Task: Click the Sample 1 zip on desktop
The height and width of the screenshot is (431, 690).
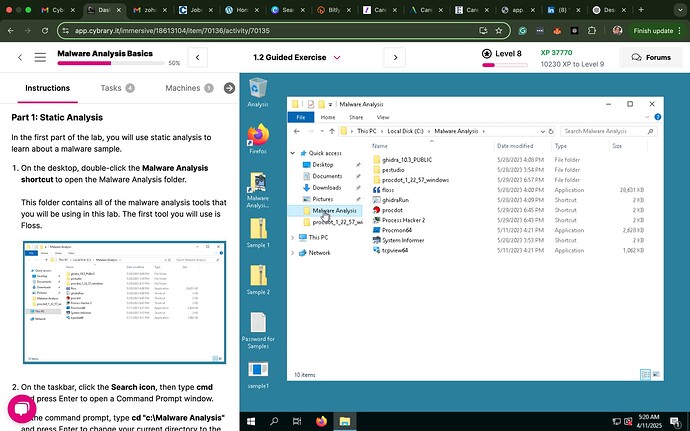Action: [258, 225]
